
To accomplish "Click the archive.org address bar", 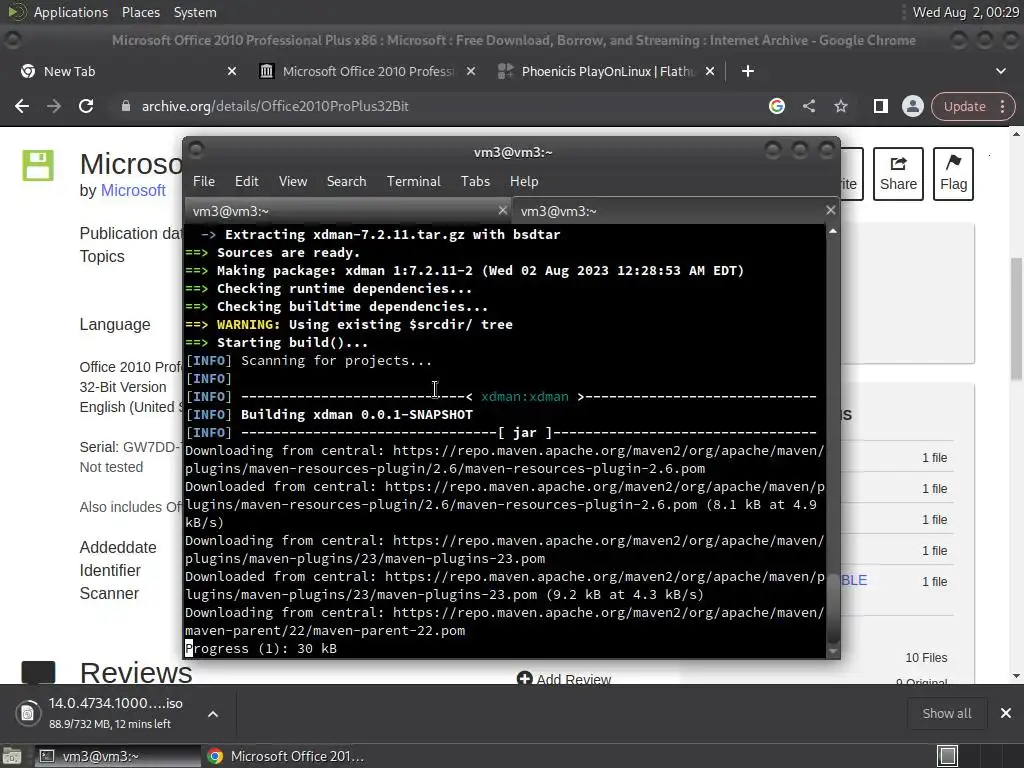I will tap(275, 106).
